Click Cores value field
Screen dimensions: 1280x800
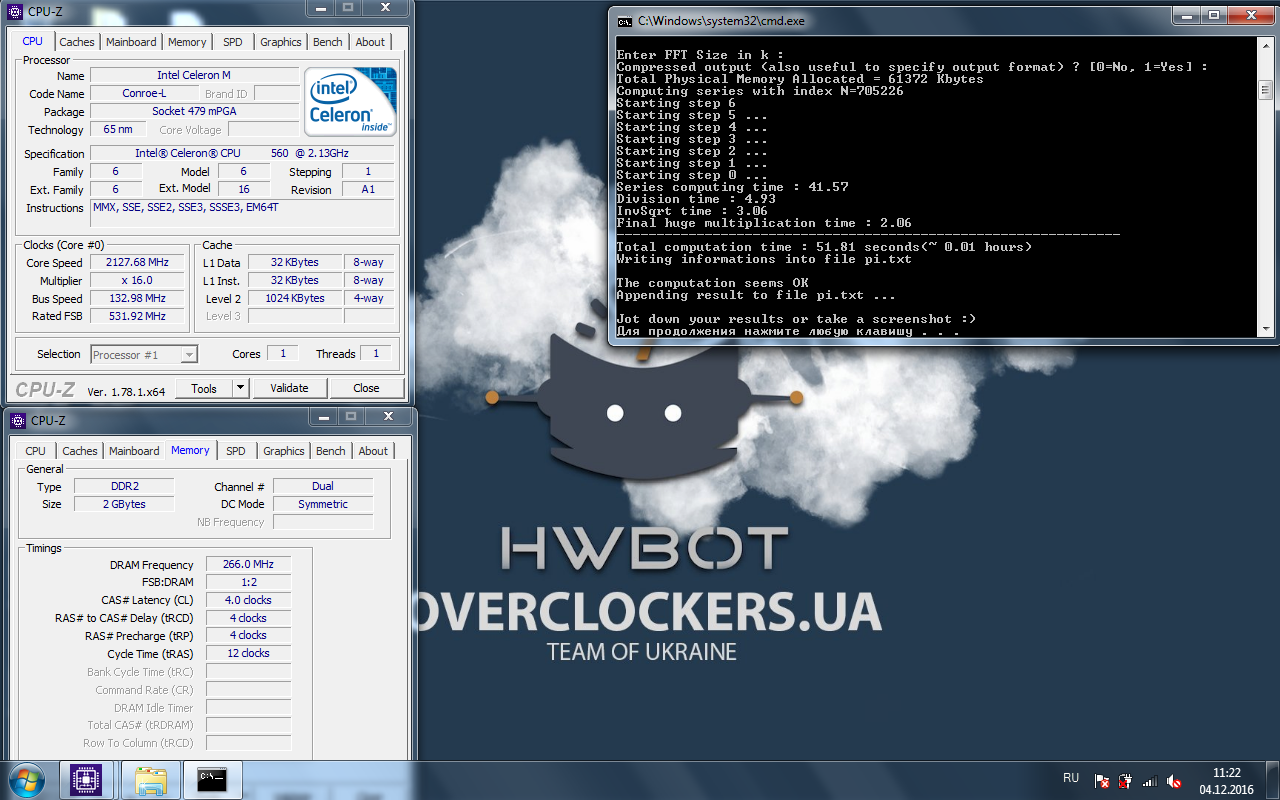283,354
